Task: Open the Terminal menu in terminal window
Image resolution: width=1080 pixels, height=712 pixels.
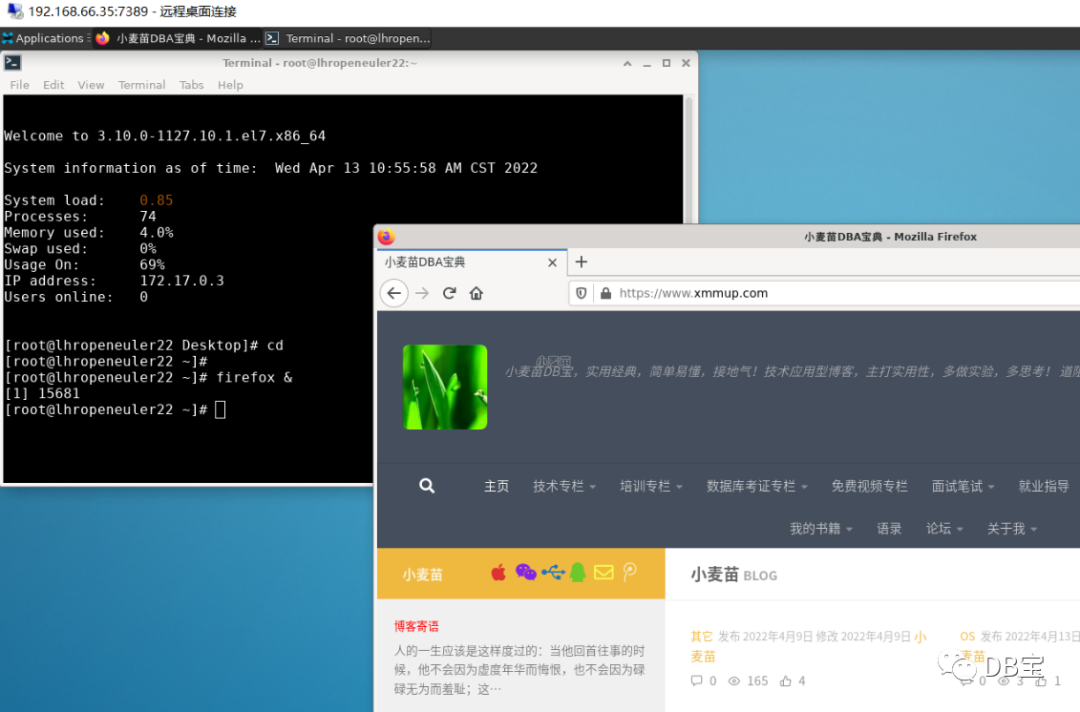Action: [141, 85]
